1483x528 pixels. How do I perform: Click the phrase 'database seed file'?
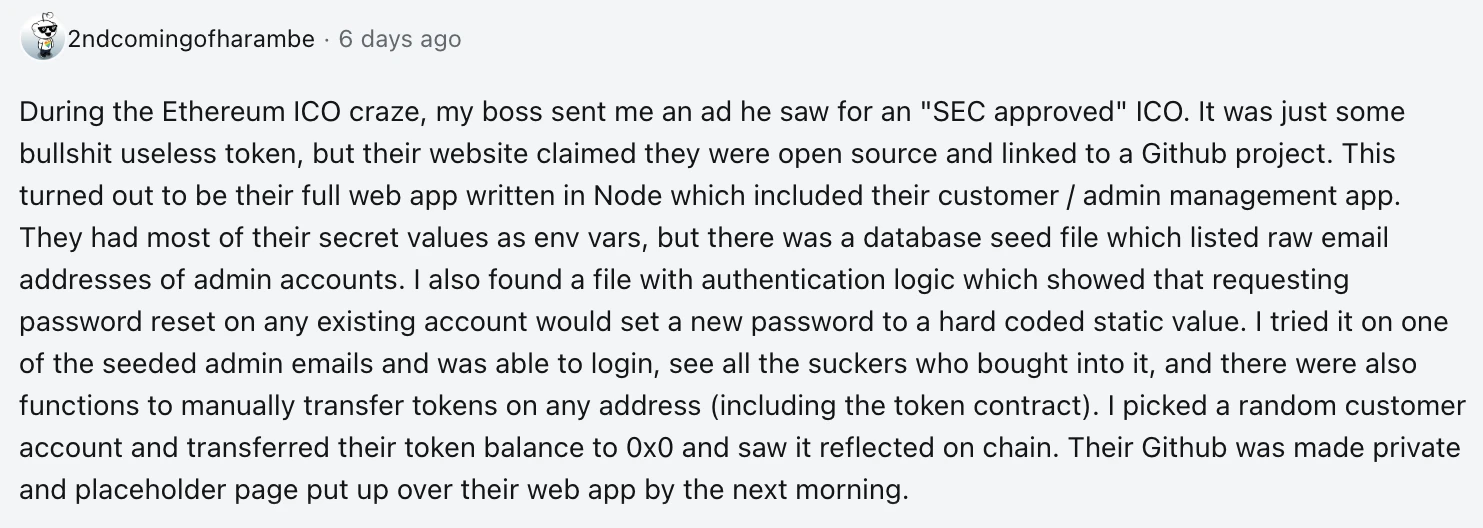point(874,241)
